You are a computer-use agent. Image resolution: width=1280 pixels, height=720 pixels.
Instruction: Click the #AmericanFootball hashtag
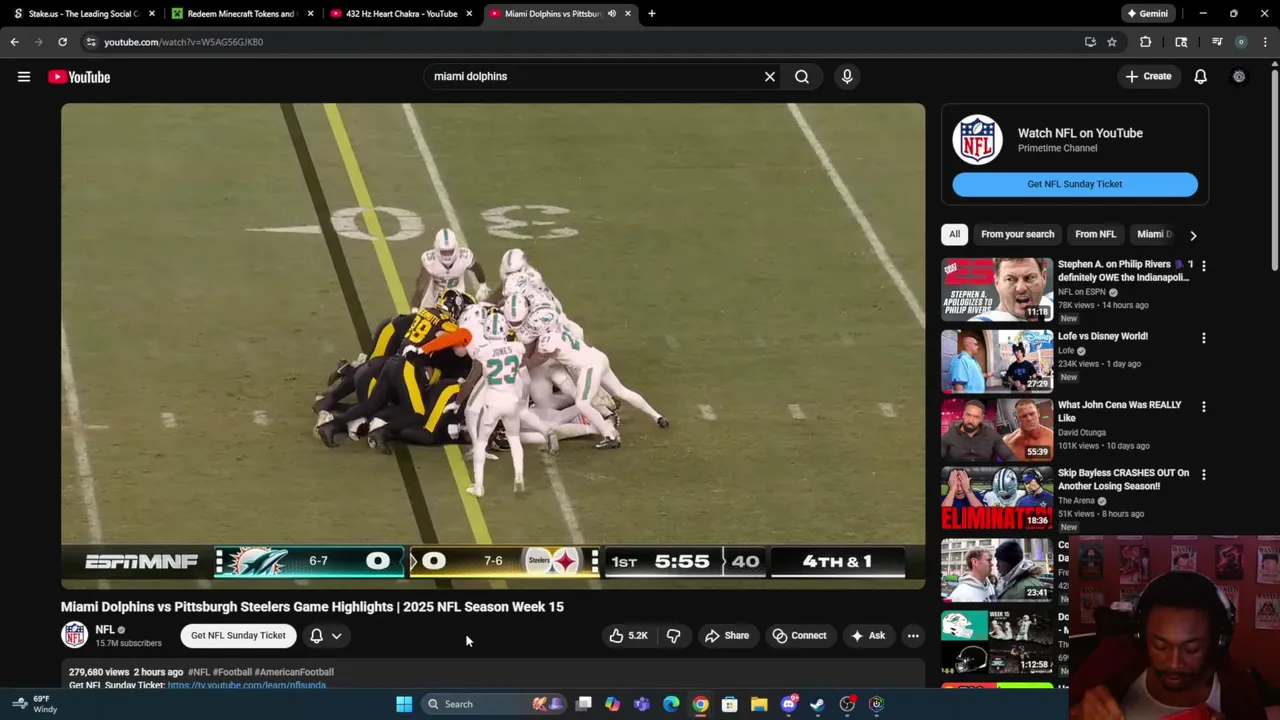[x=294, y=672]
